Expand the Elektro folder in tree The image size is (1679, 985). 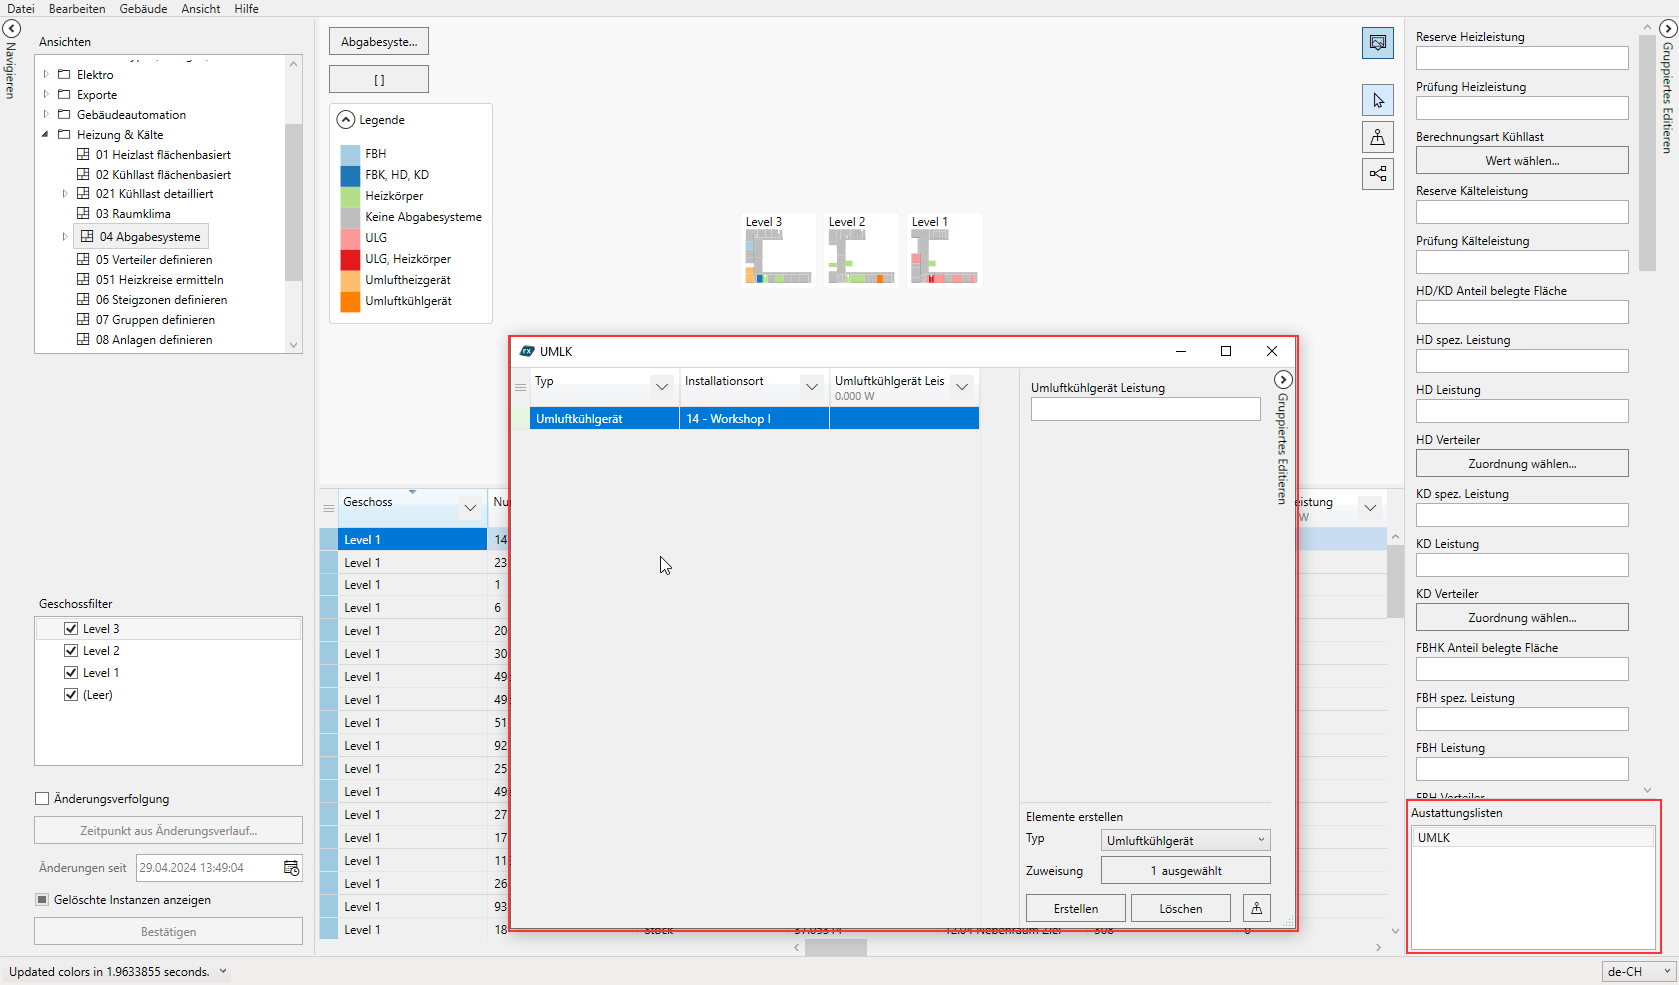pyautogui.click(x=46, y=75)
